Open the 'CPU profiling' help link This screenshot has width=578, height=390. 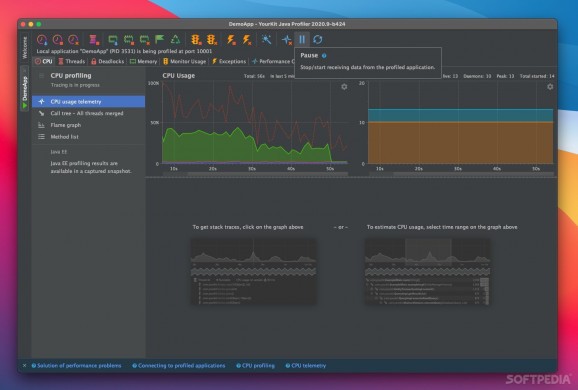255,366
